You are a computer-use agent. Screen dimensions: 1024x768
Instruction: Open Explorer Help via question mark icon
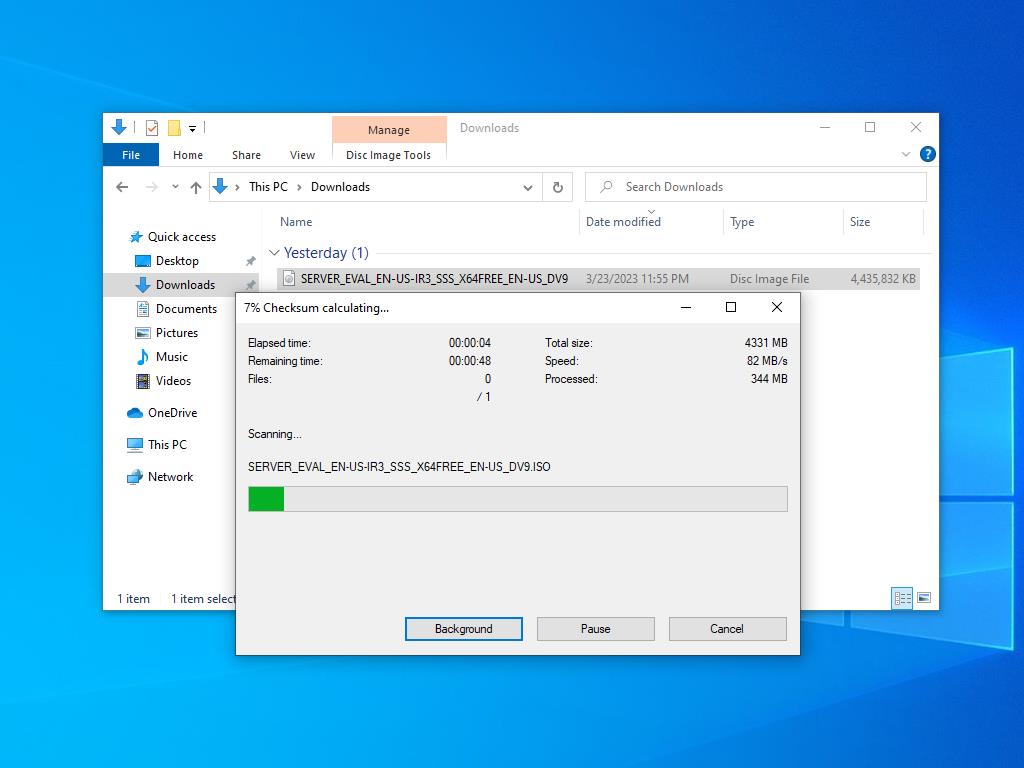tap(927, 154)
